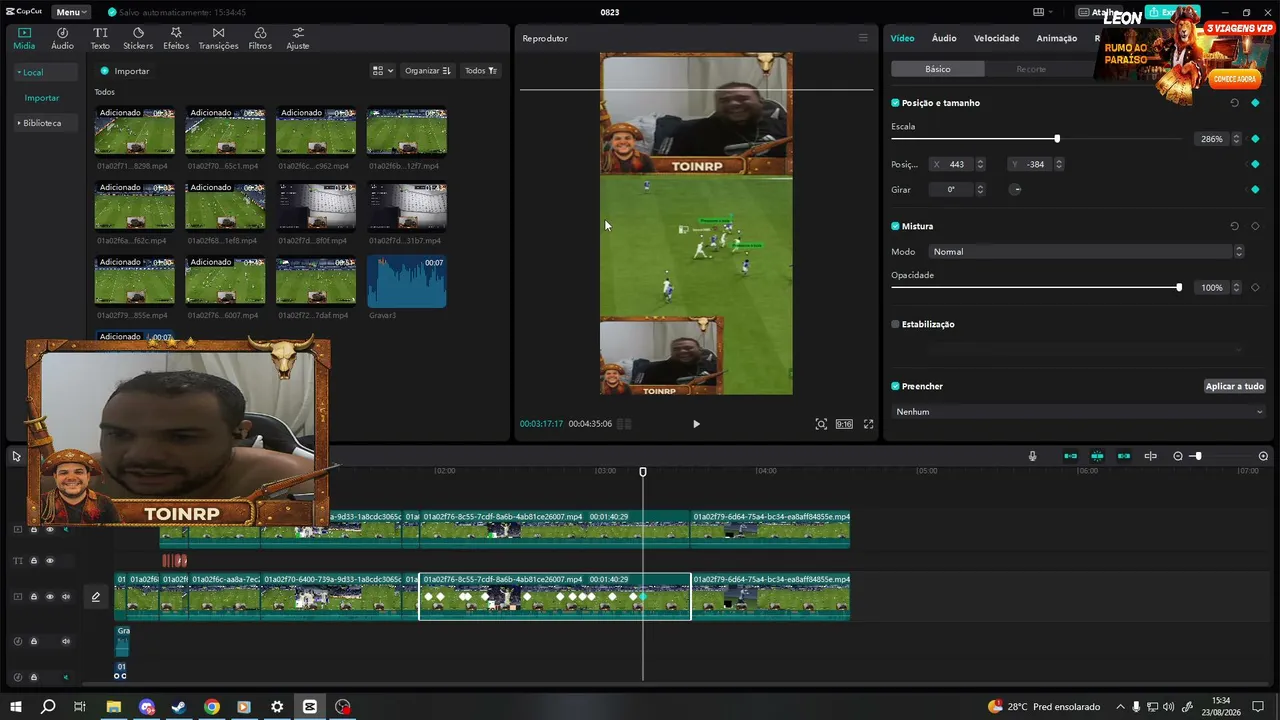
Task: Open the Organizar sort dropdown
Action: 427,71
